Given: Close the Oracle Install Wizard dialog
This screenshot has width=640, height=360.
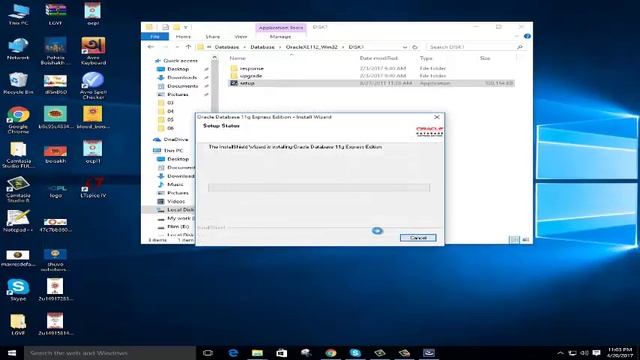Looking at the screenshot, I should pos(437,117).
